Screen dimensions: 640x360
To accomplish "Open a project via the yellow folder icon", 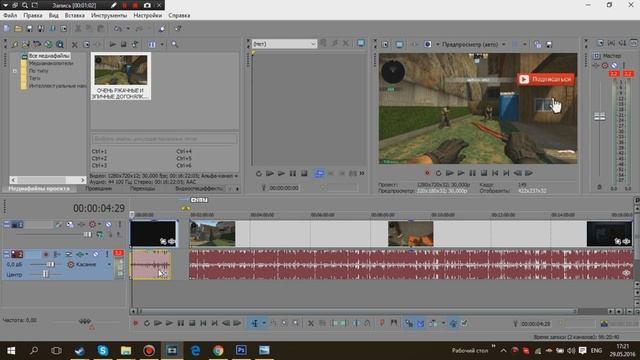I will (x=18, y=29).
